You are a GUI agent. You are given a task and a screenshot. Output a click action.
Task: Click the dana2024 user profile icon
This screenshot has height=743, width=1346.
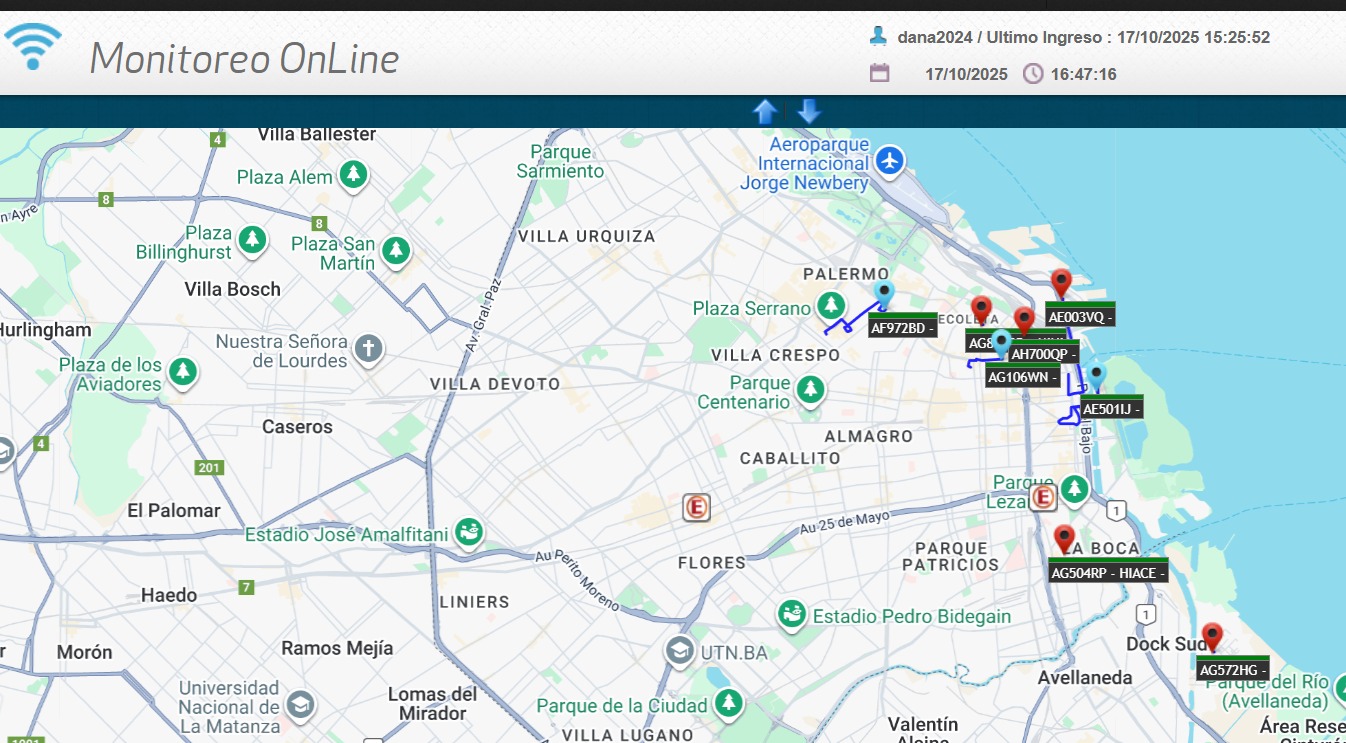point(878,37)
